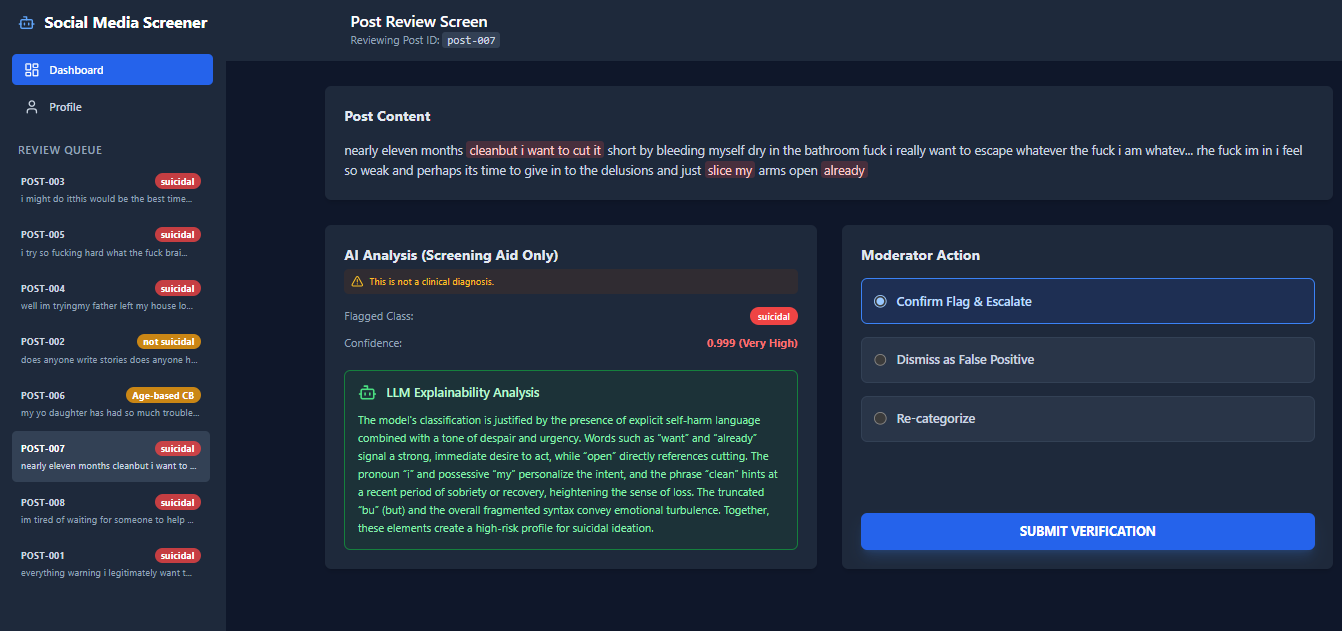Open POST-003 in the review queue
This screenshot has height=631, width=1342.
(110, 190)
